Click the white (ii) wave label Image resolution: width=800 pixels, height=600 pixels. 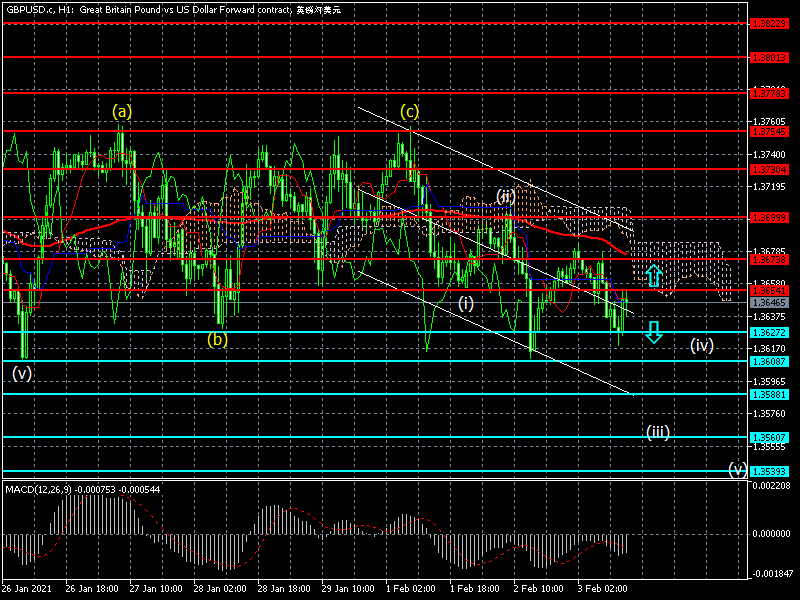(x=506, y=197)
